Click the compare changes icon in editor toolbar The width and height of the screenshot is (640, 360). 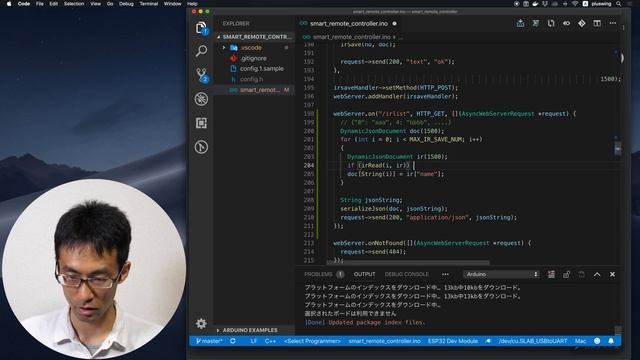tap(551, 23)
